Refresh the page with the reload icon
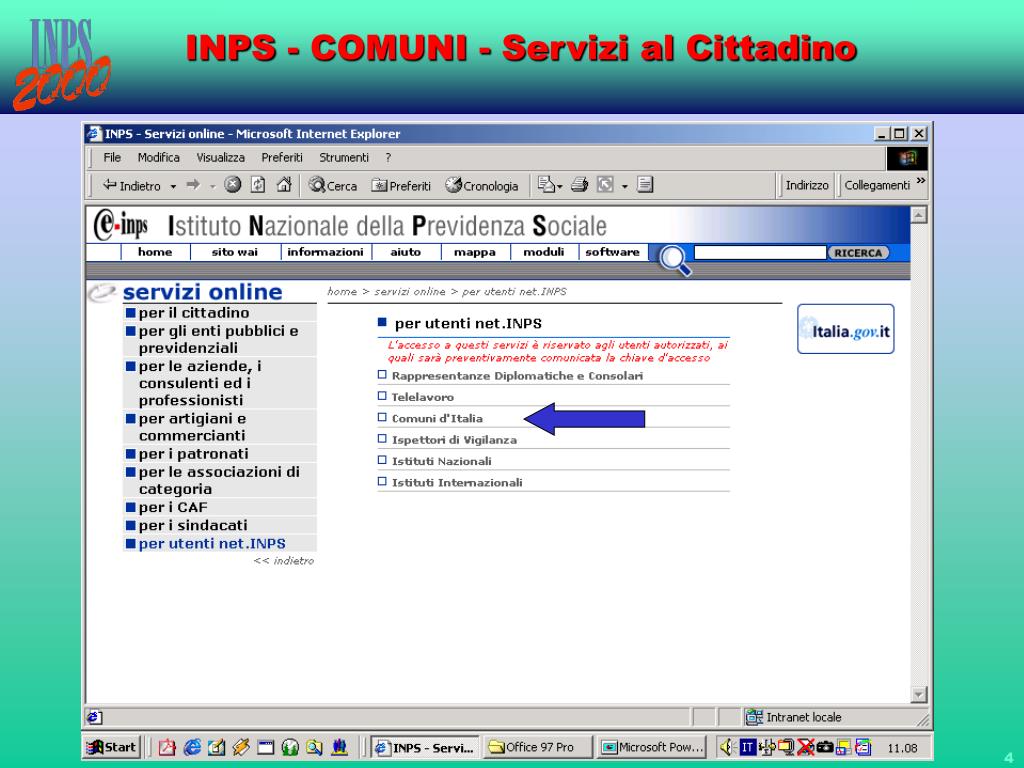 click(x=258, y=185)
